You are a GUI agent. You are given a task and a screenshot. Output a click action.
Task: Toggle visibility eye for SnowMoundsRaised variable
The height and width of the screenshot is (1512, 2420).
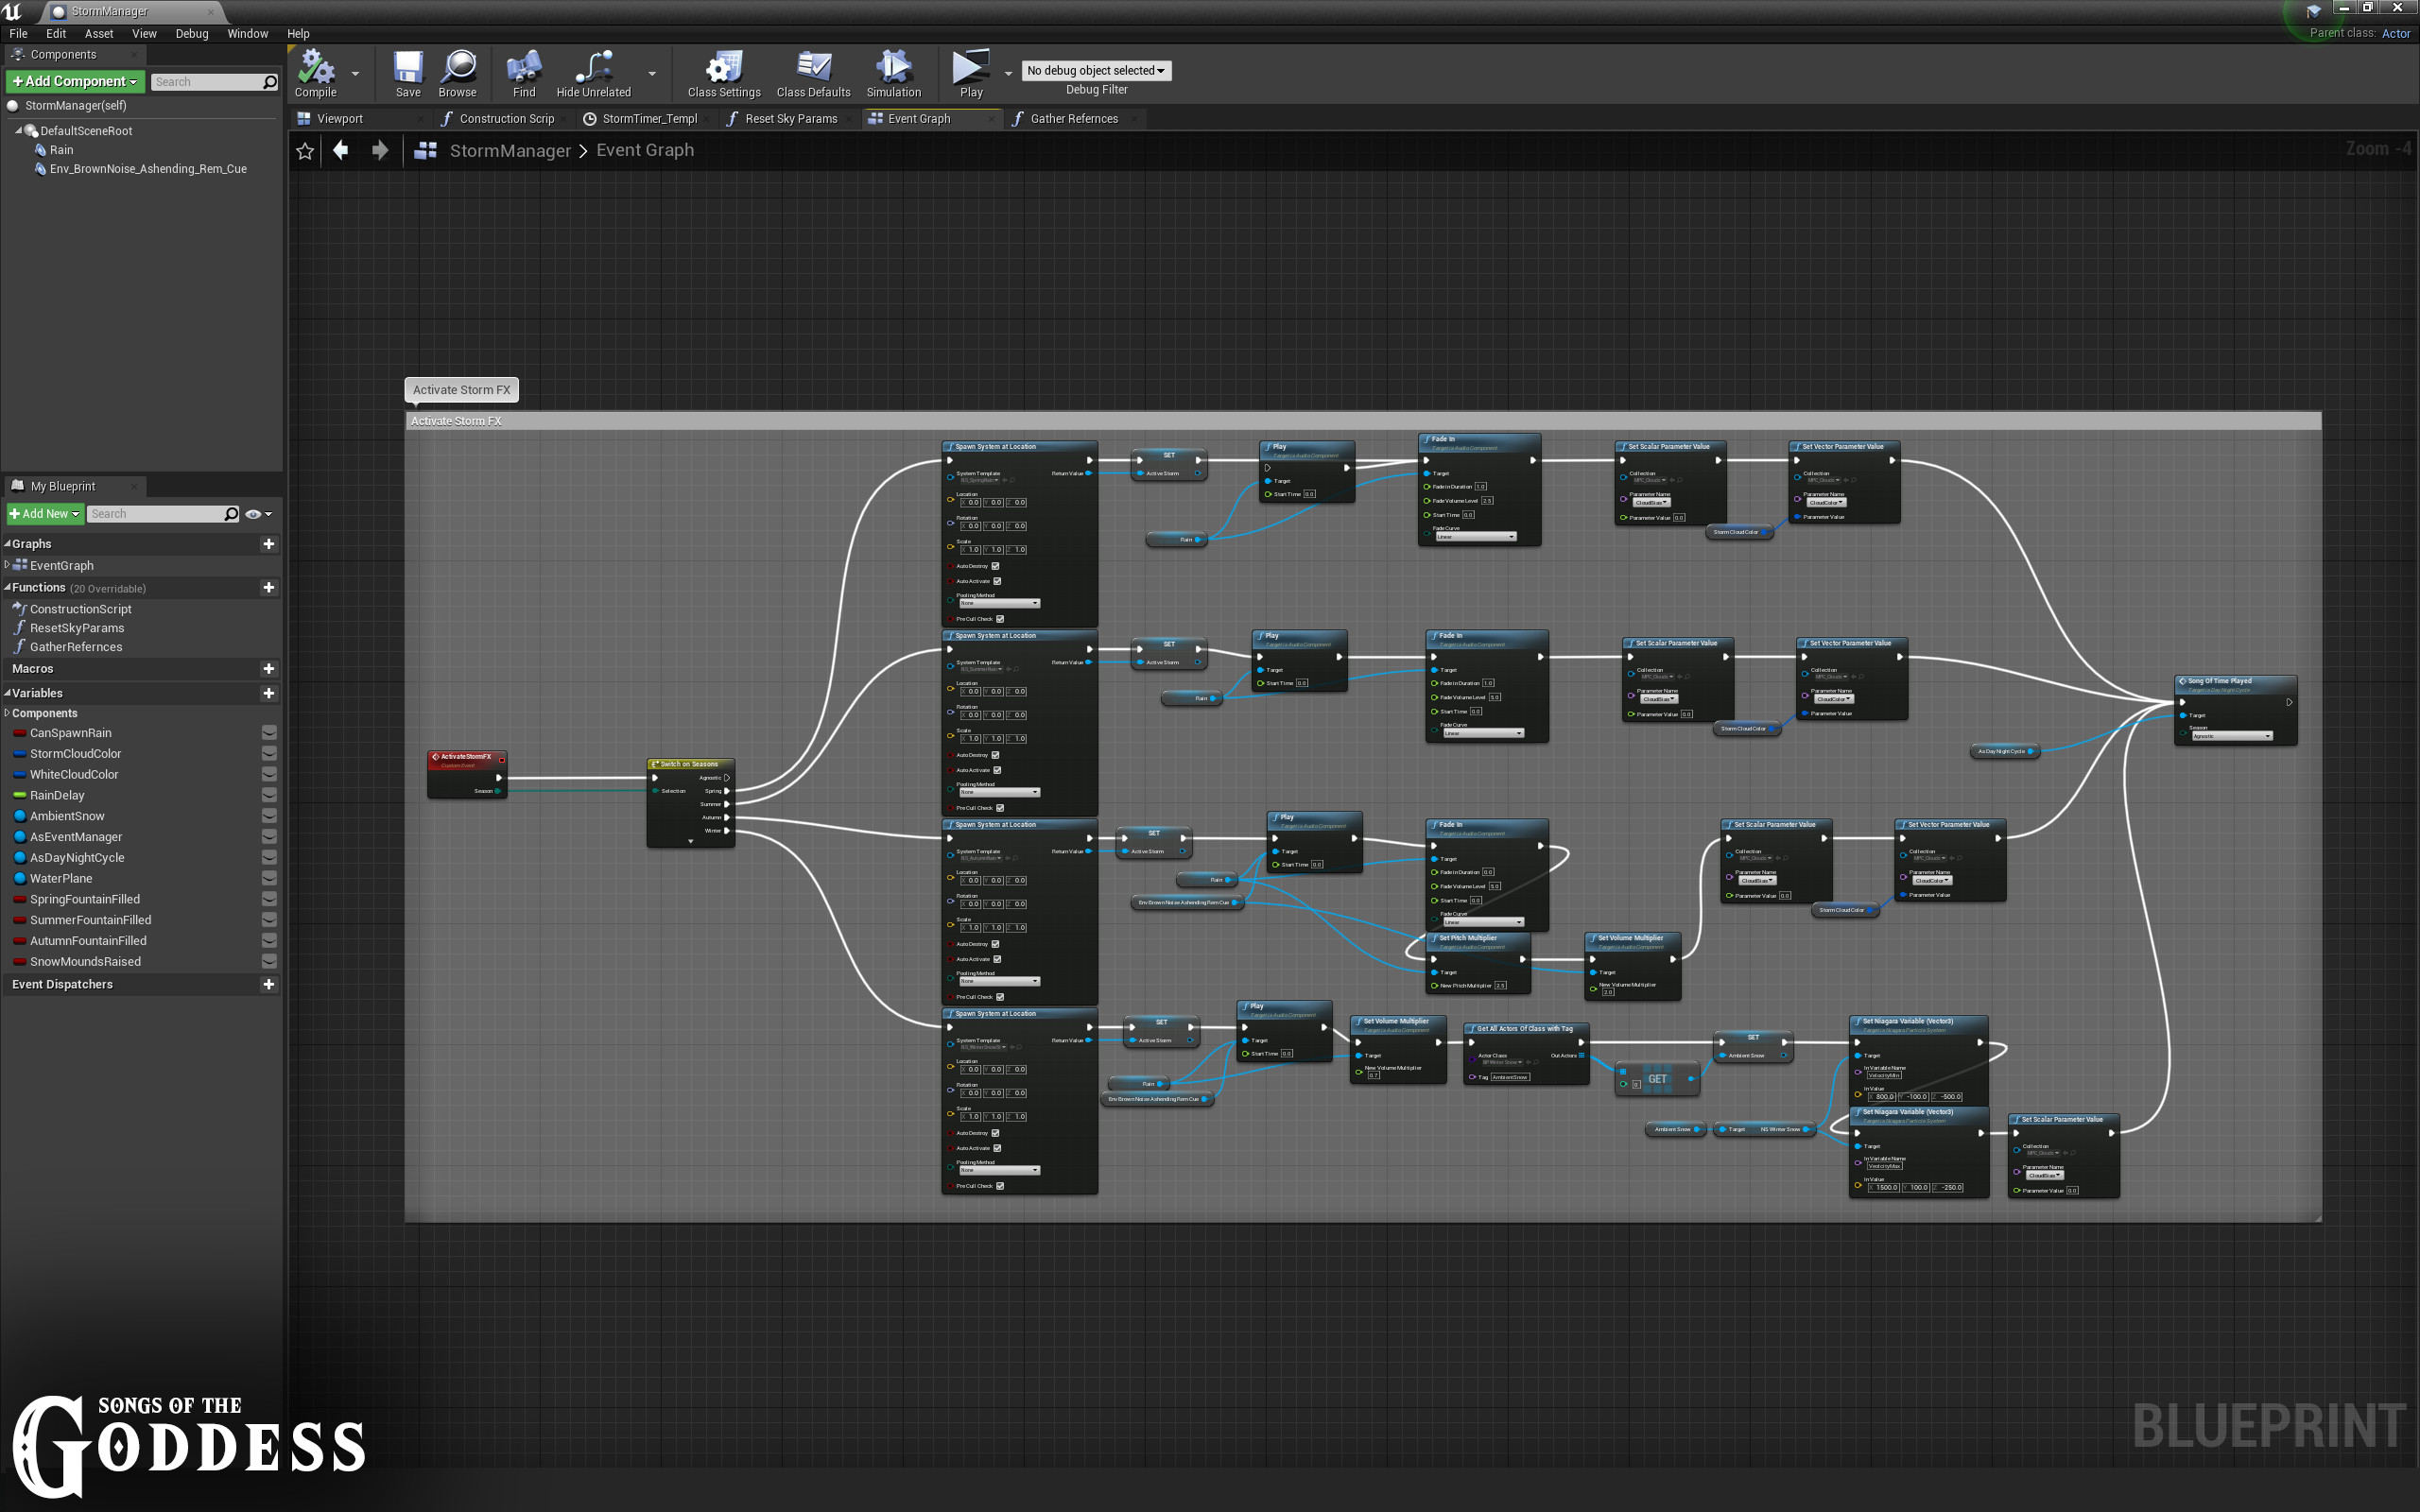(x=269, y=961)
